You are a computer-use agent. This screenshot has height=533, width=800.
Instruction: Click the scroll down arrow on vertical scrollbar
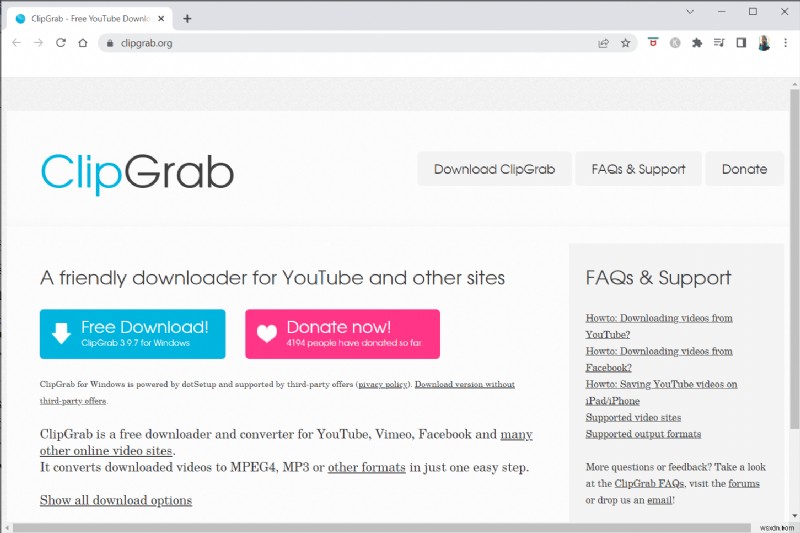click(x=794, y=516)
